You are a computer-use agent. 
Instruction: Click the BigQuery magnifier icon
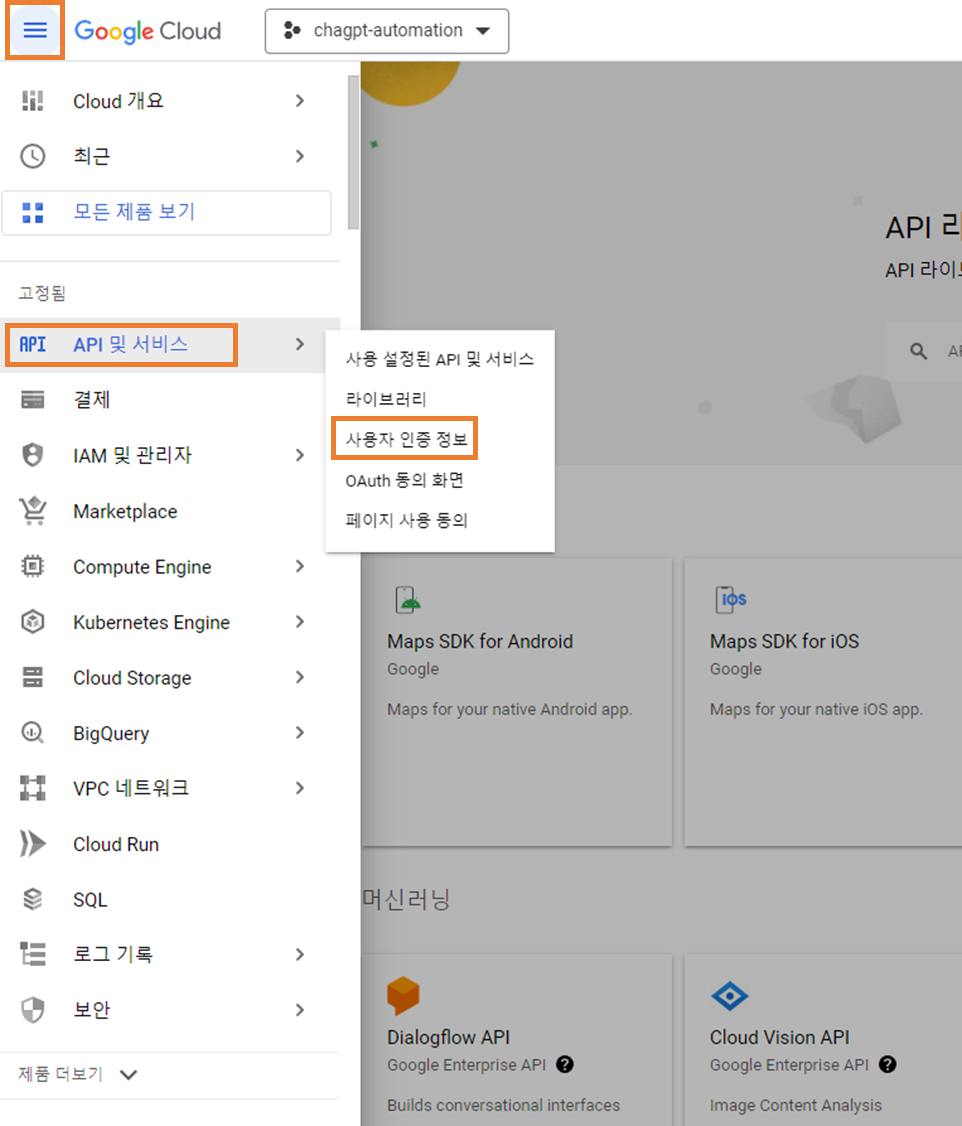click(x=32, y=732)
